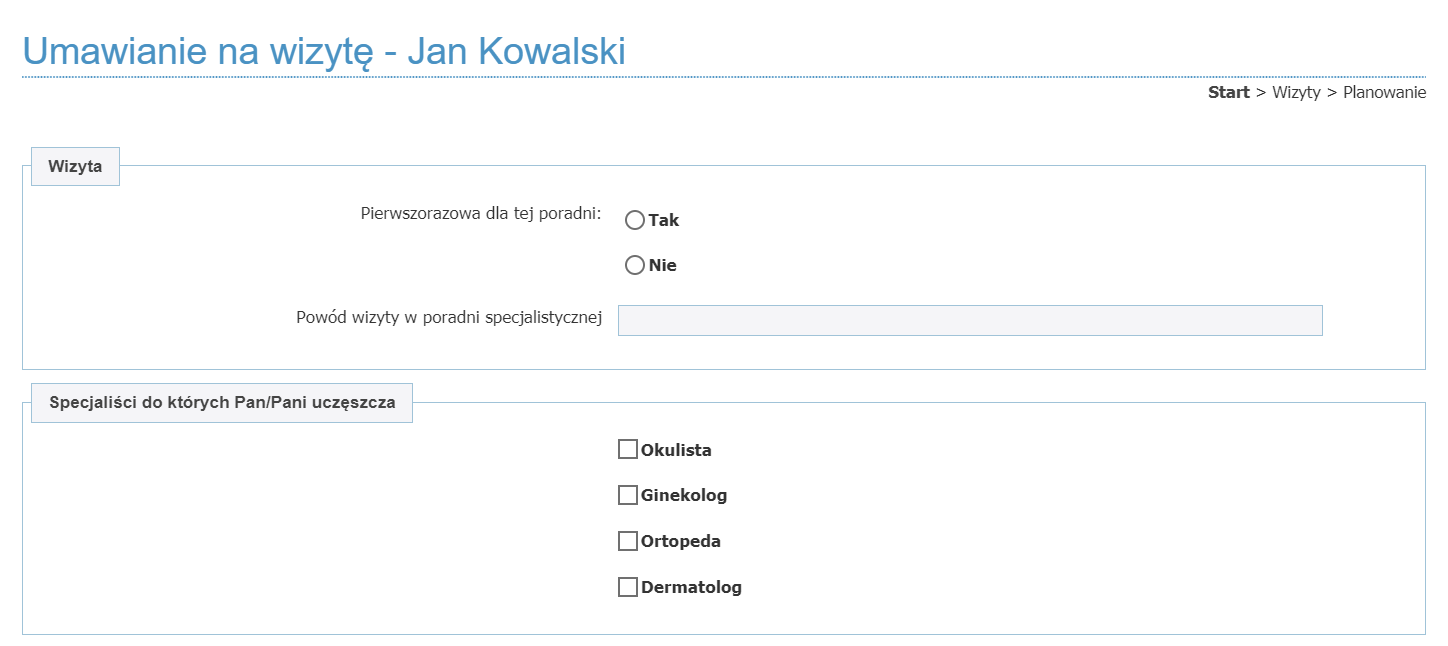Image resolution: width=1448 pixels, height=646 pixels.
Task: Click Planowanie in the breadcrumb trail
Action: pos(1384,93)
